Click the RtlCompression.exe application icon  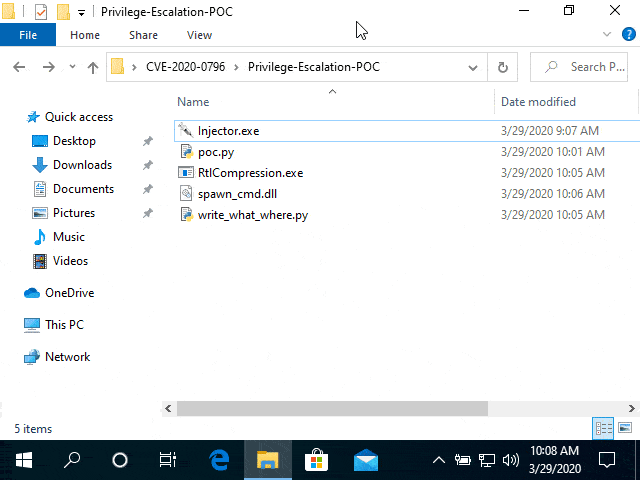tap(186, 173)
